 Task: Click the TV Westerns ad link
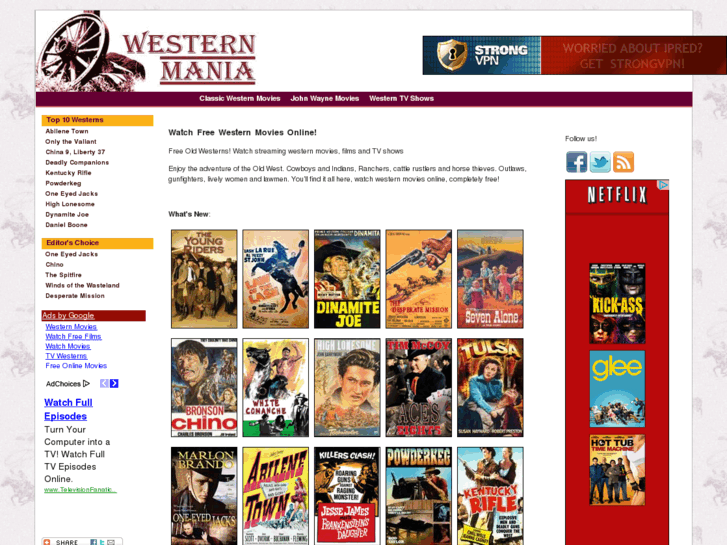click(x=66, y=356)
